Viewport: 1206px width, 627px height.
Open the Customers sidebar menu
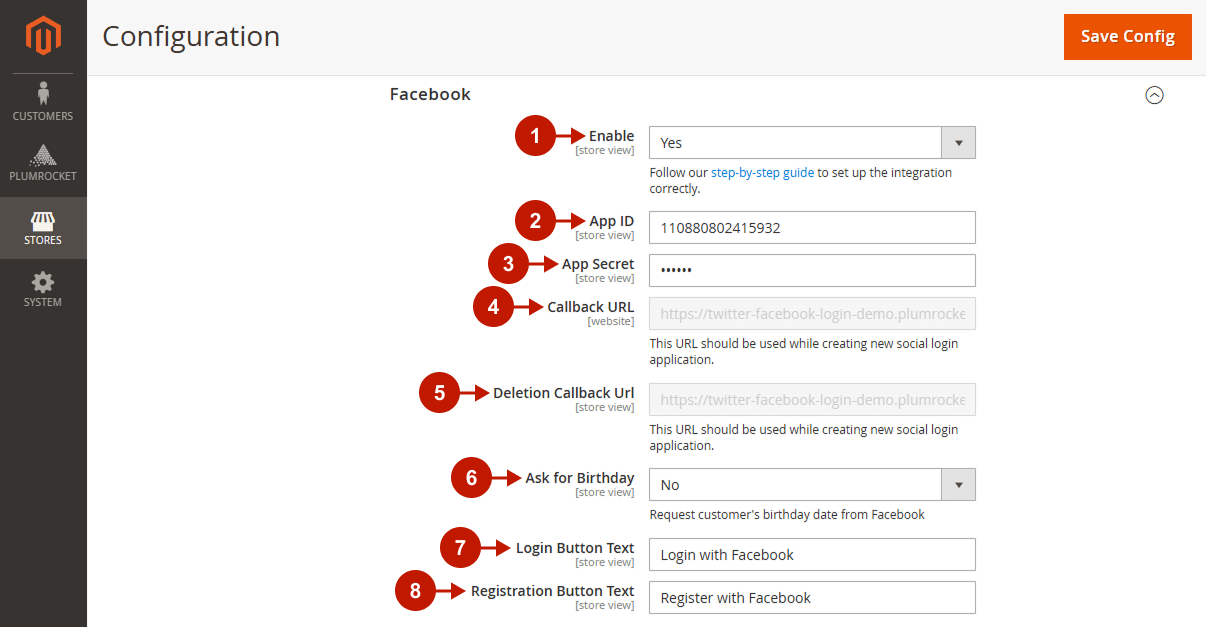(43, 102)
